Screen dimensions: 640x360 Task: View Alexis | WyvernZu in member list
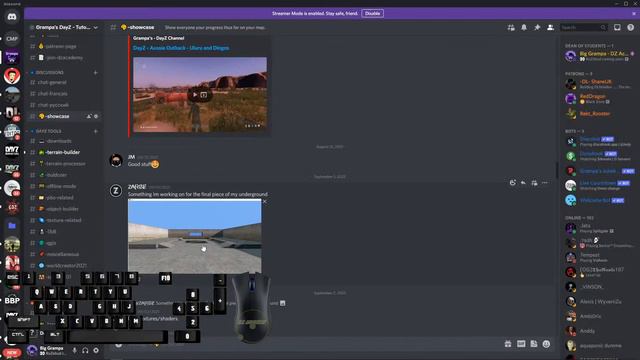tap(600, 302)
